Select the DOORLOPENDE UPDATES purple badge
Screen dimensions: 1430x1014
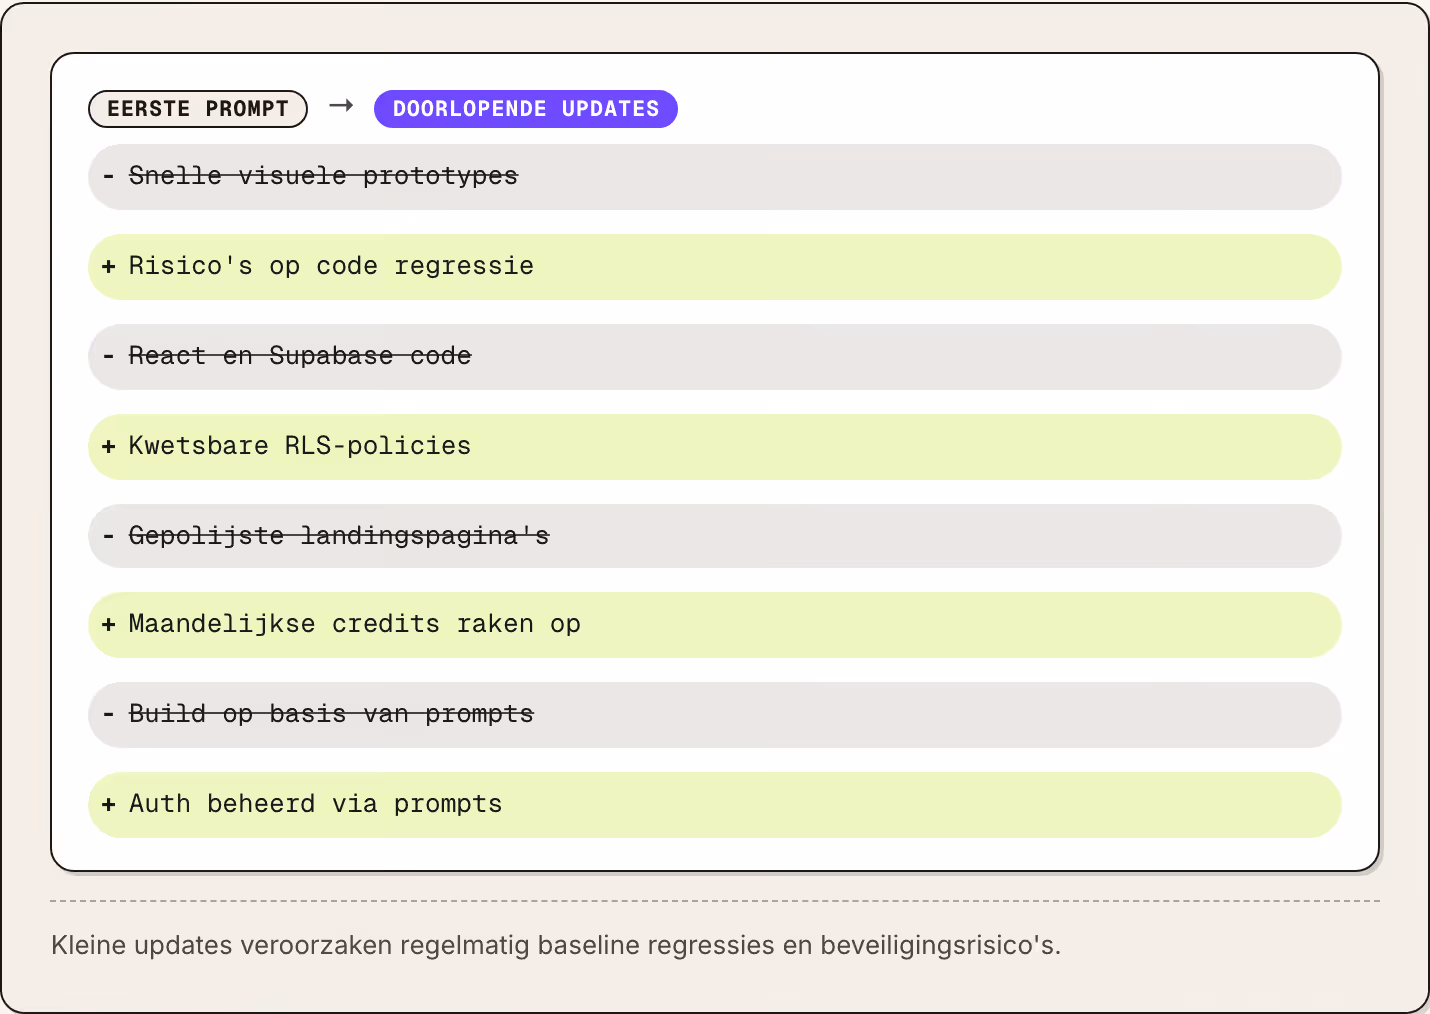tap(526, 109)
